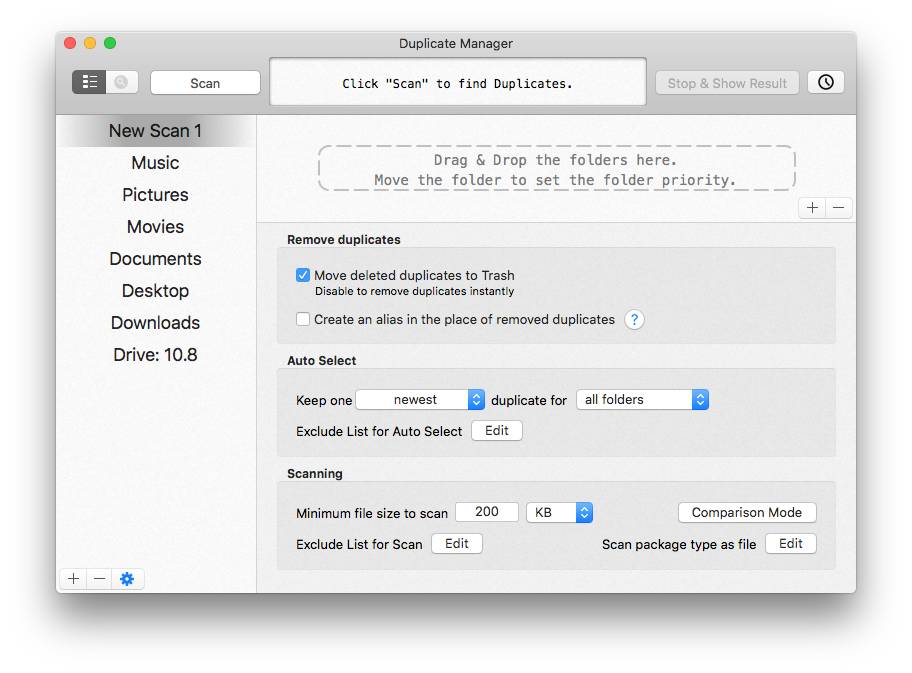This screenshot has height=673, width=912.
Task: Open Comparison Mode options
Action: point(746,511)
